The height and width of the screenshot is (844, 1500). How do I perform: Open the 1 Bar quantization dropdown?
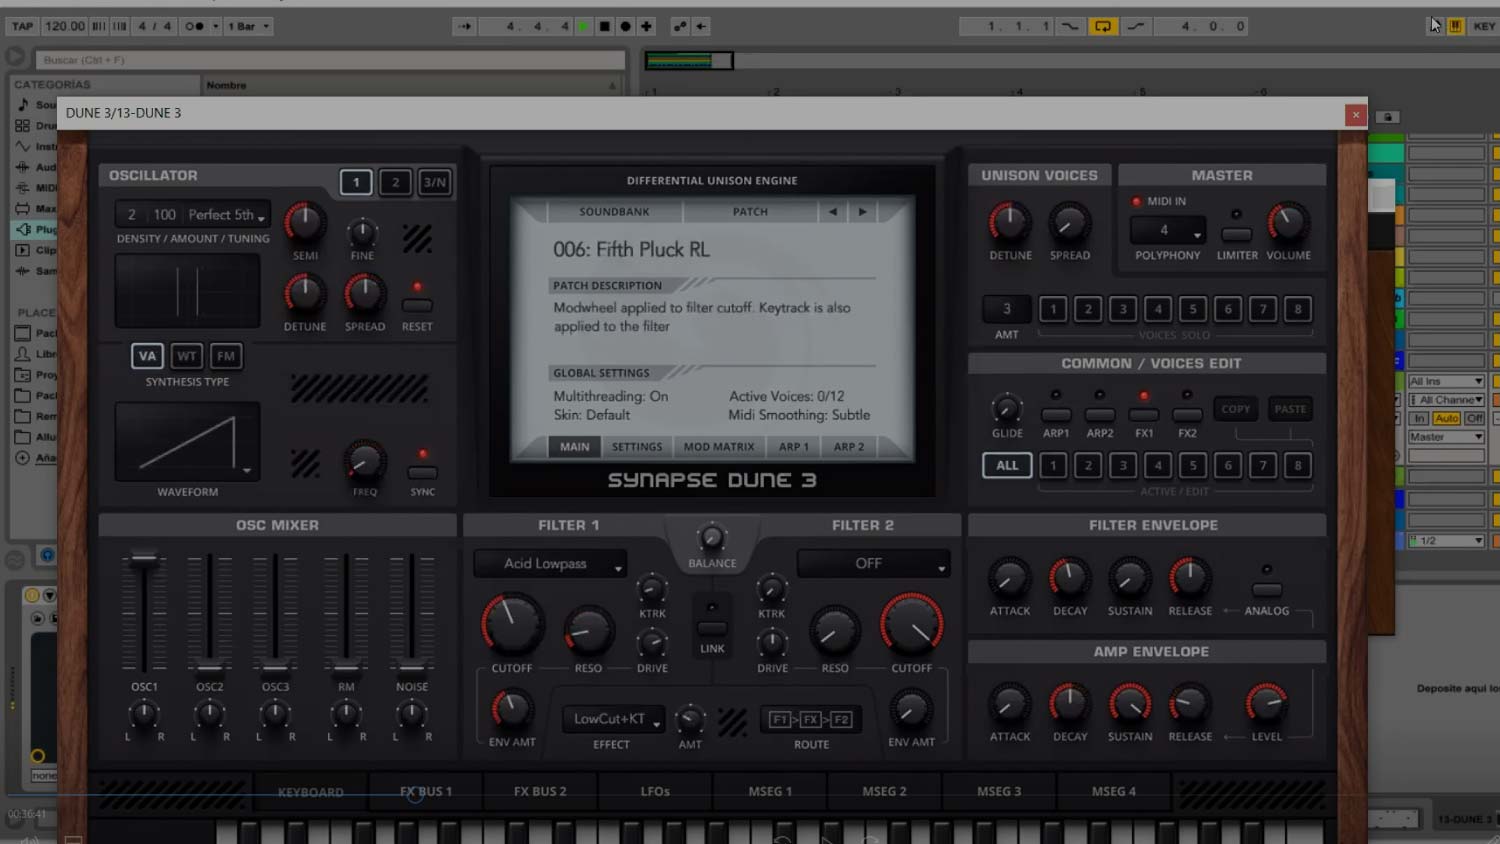[x=249, y=26]
